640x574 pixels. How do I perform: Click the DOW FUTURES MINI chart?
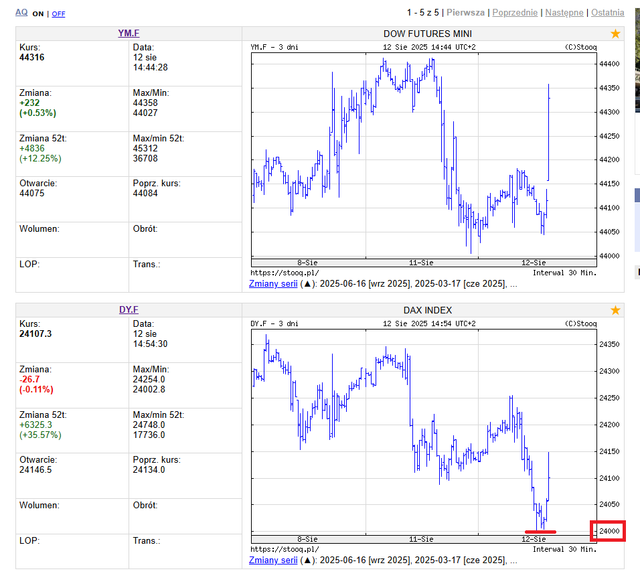424,159
